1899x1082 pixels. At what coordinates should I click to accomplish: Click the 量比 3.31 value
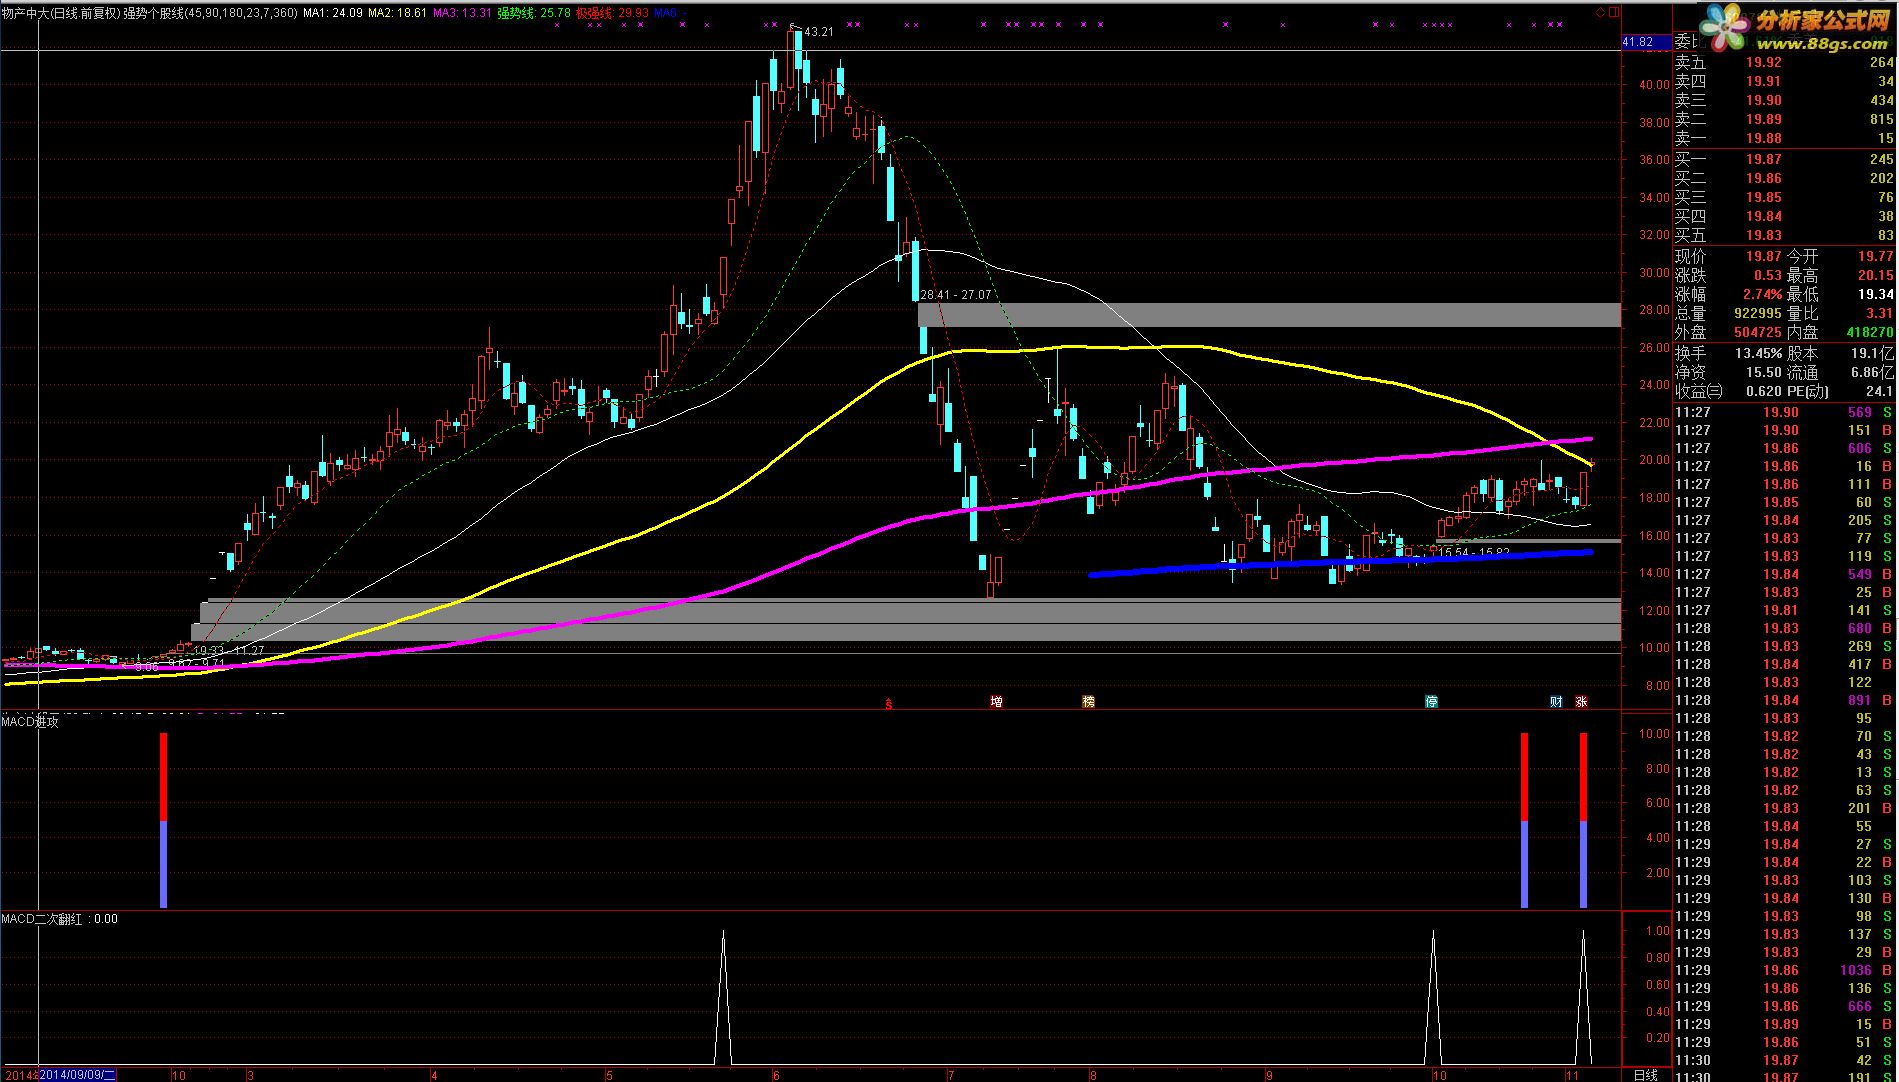(x=1879, y=313)
